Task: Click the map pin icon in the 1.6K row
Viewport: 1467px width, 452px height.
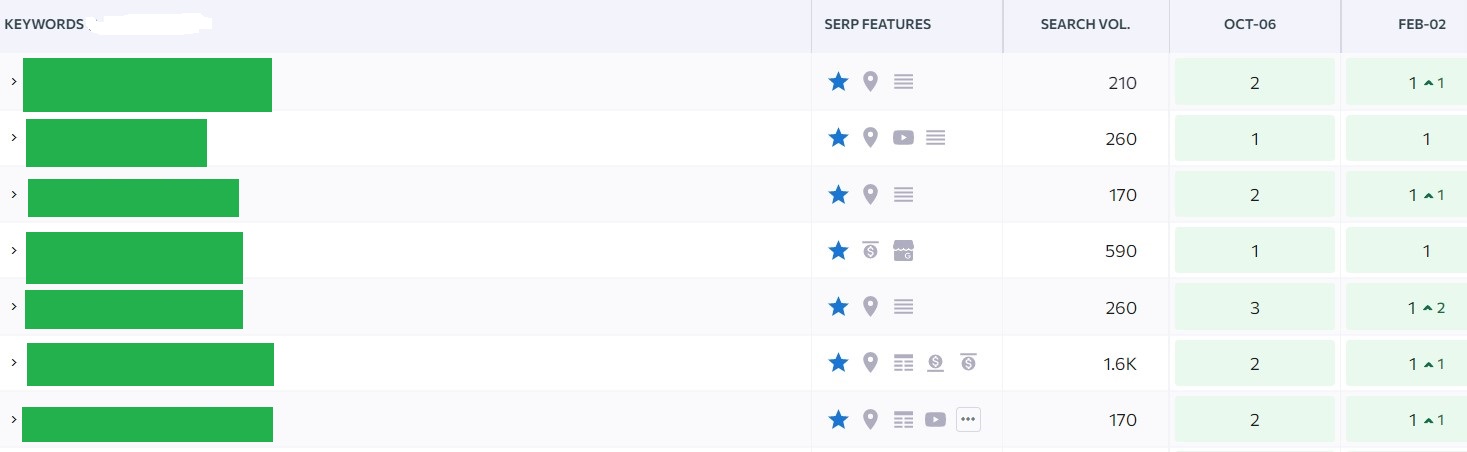Action: pyautogui.click(x=870, y=363)
